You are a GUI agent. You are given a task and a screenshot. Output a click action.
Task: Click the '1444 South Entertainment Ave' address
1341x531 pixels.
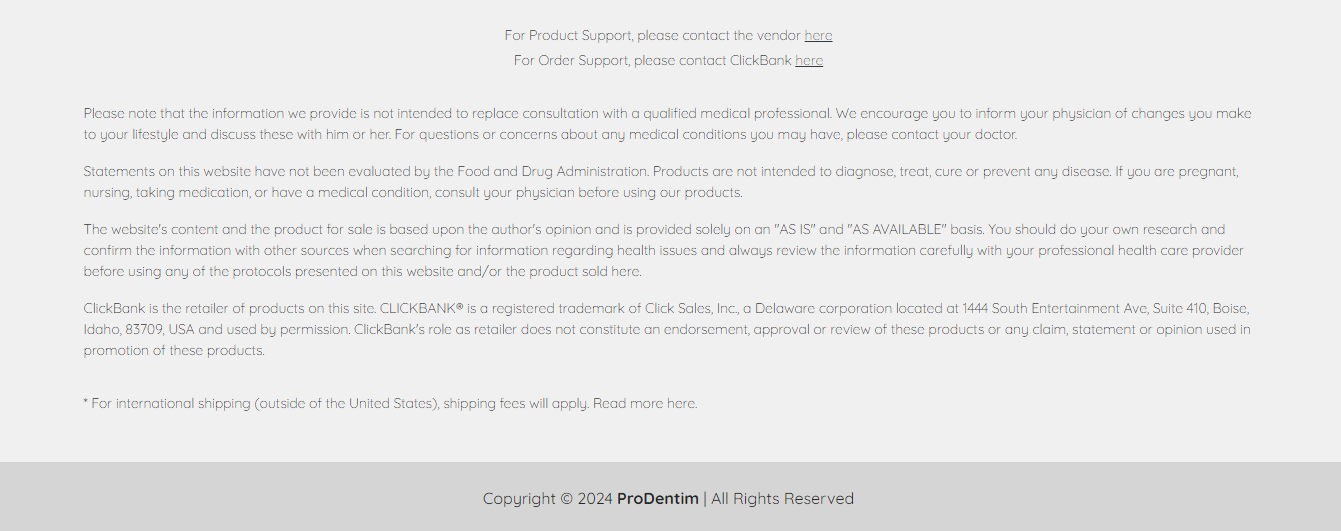1055,308
